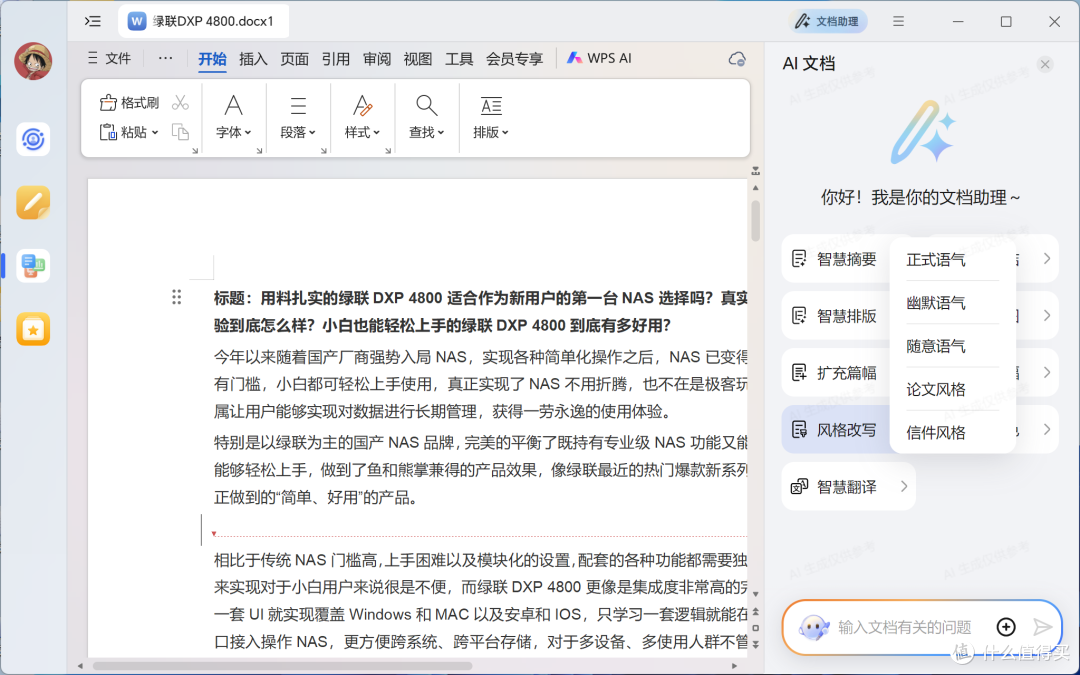1080x675 pixels.
Task: Open the Layout (排版) icon
Action: (491, 105)
